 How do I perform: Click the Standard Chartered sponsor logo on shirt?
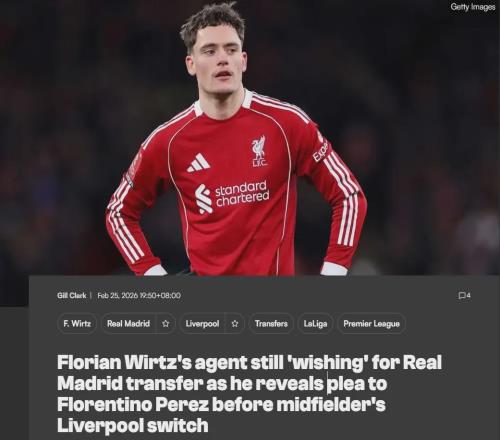[x=232, y=197]
